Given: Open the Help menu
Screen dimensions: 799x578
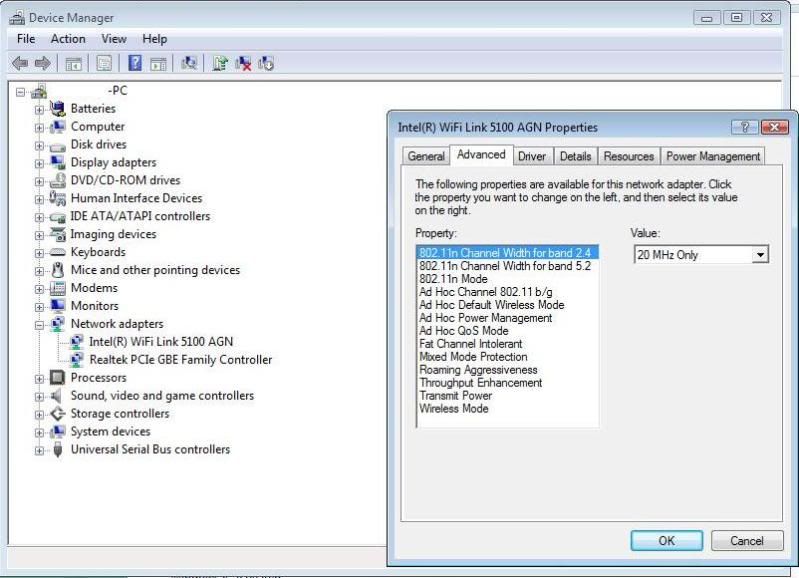Looking at the screenshot, I should pos(154,39).
